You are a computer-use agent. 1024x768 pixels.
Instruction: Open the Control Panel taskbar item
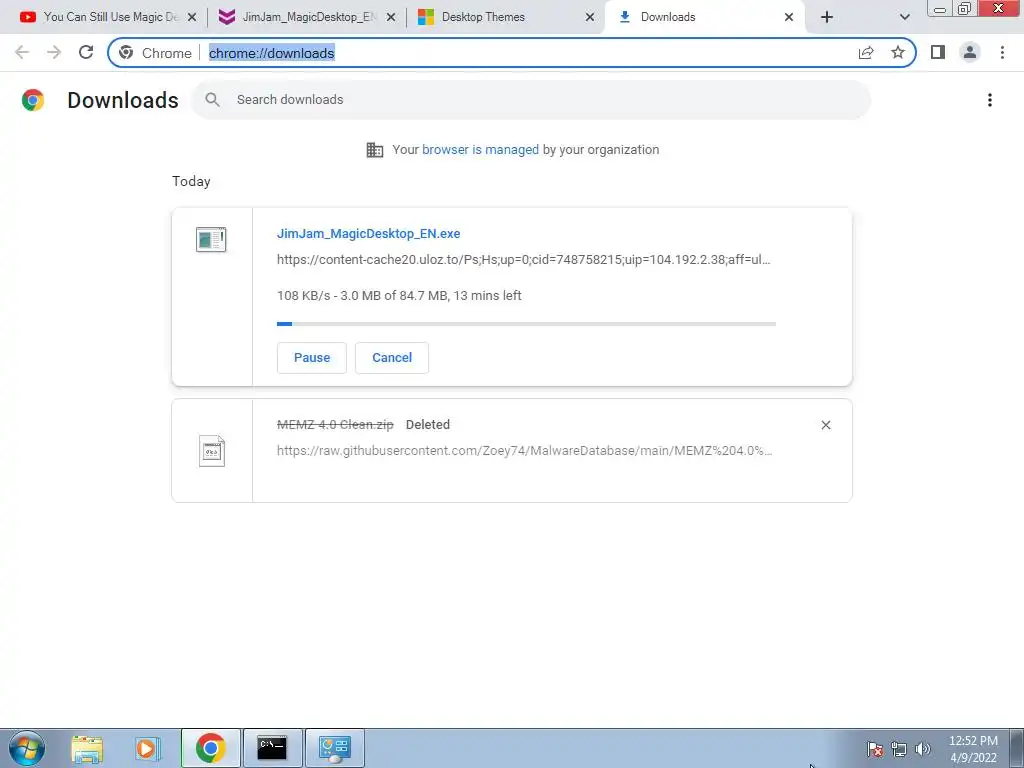[x=334, y=748]
